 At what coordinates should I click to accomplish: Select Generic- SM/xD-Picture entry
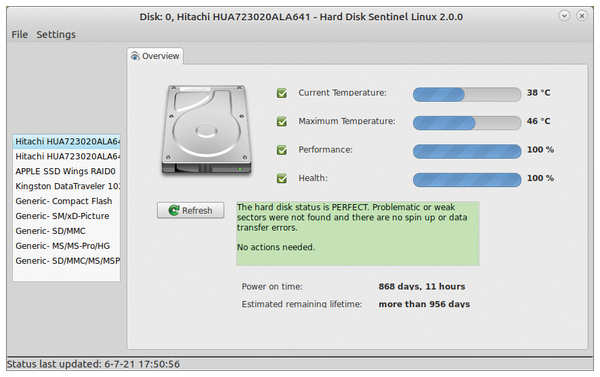coord(67,216)
